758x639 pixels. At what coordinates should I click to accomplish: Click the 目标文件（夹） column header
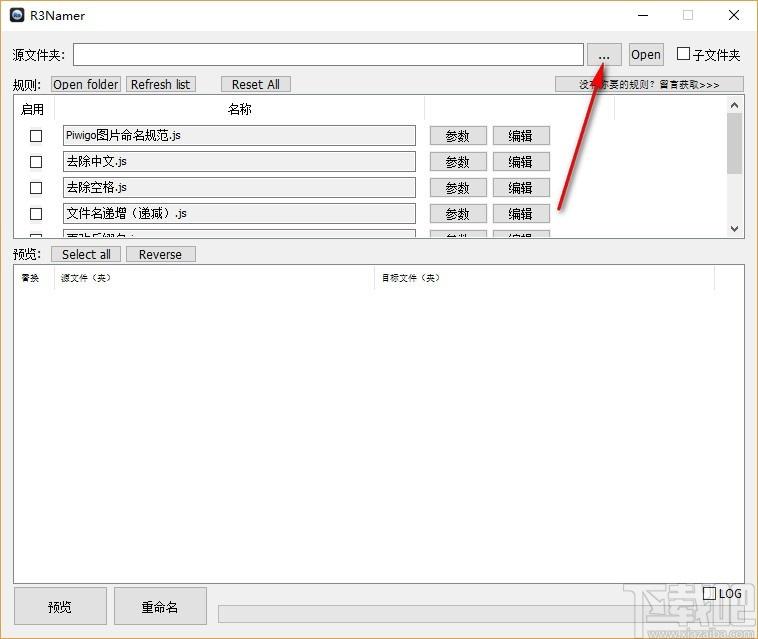544,278
